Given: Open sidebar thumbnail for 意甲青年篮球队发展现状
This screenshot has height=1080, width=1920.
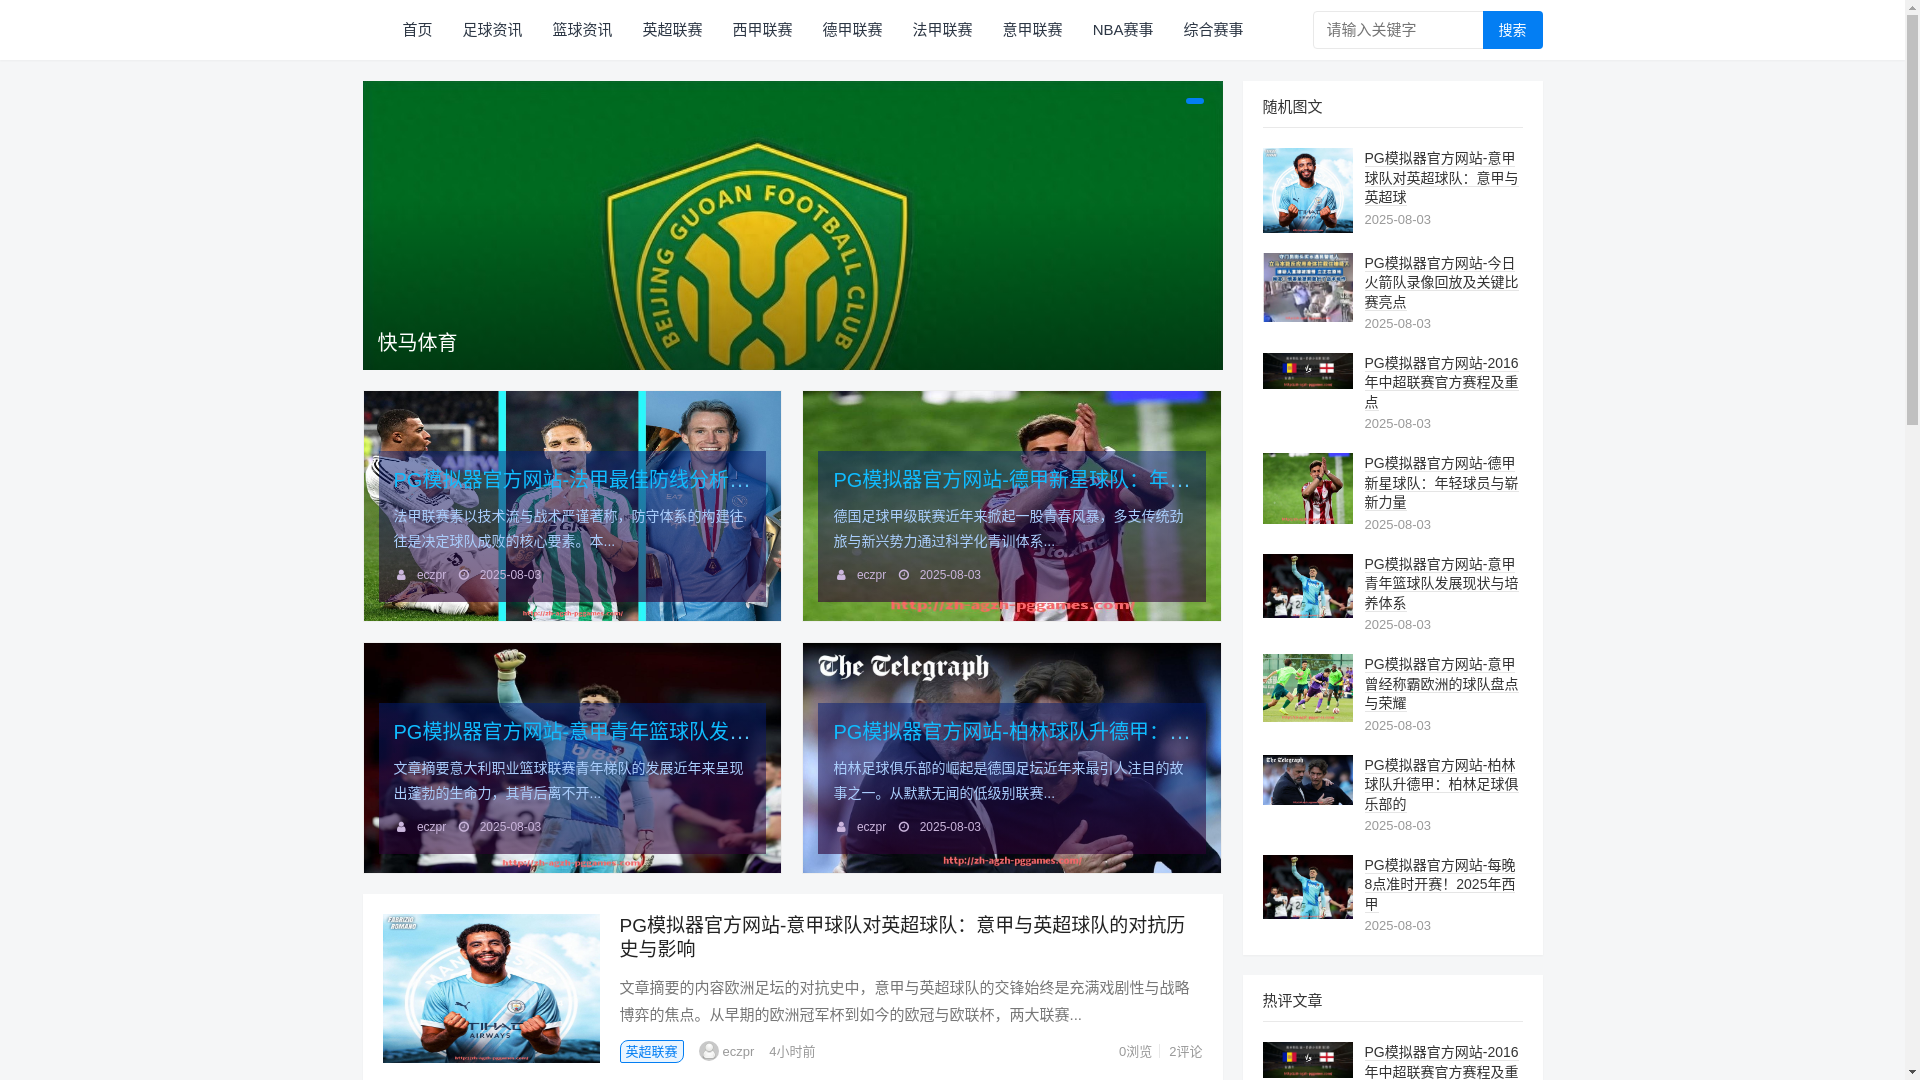Looking at the screenshot, I should click(1307, 586).
